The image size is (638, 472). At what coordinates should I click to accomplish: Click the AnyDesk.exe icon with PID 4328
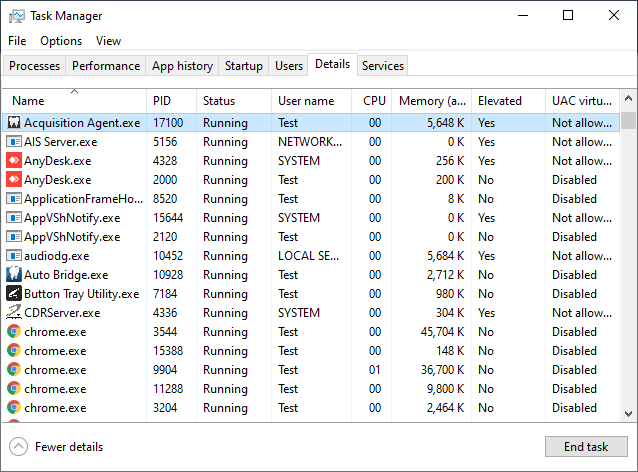[x=14, y=161]
